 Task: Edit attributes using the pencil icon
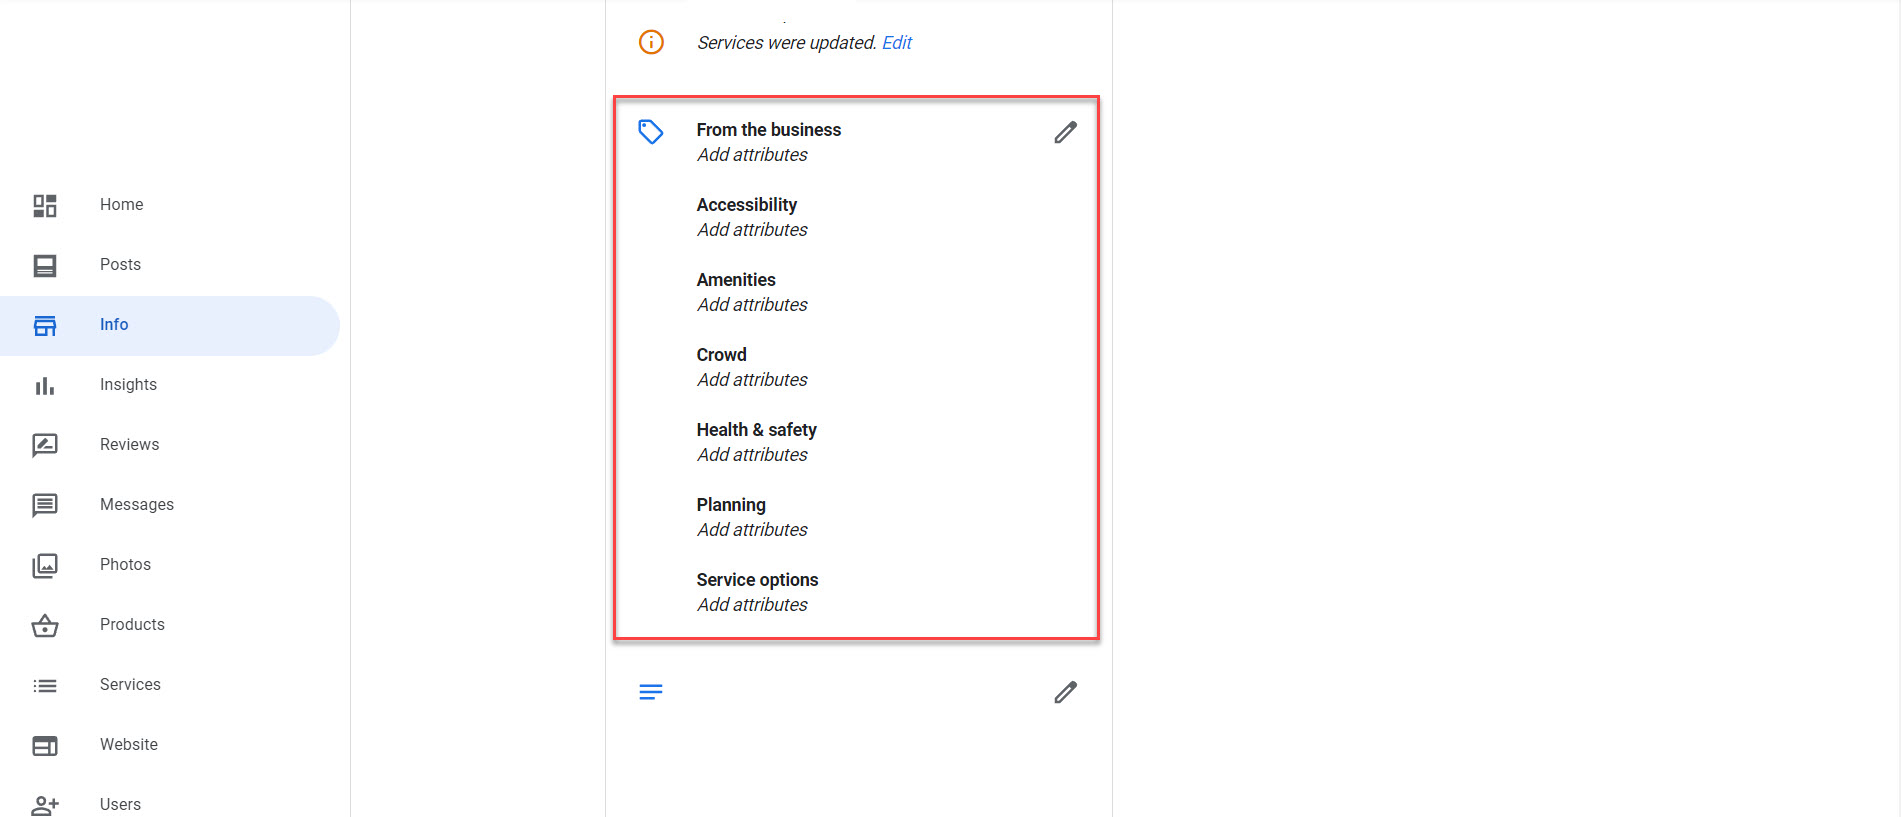pyautogui.click(x=1065, y=131)
